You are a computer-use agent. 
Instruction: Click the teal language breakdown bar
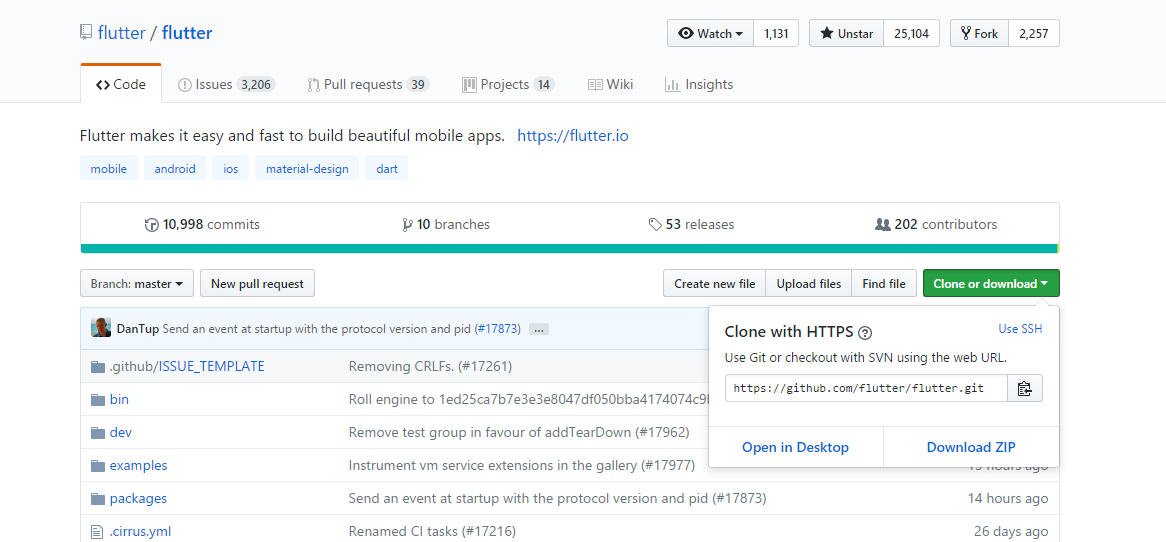pos(569,248)
